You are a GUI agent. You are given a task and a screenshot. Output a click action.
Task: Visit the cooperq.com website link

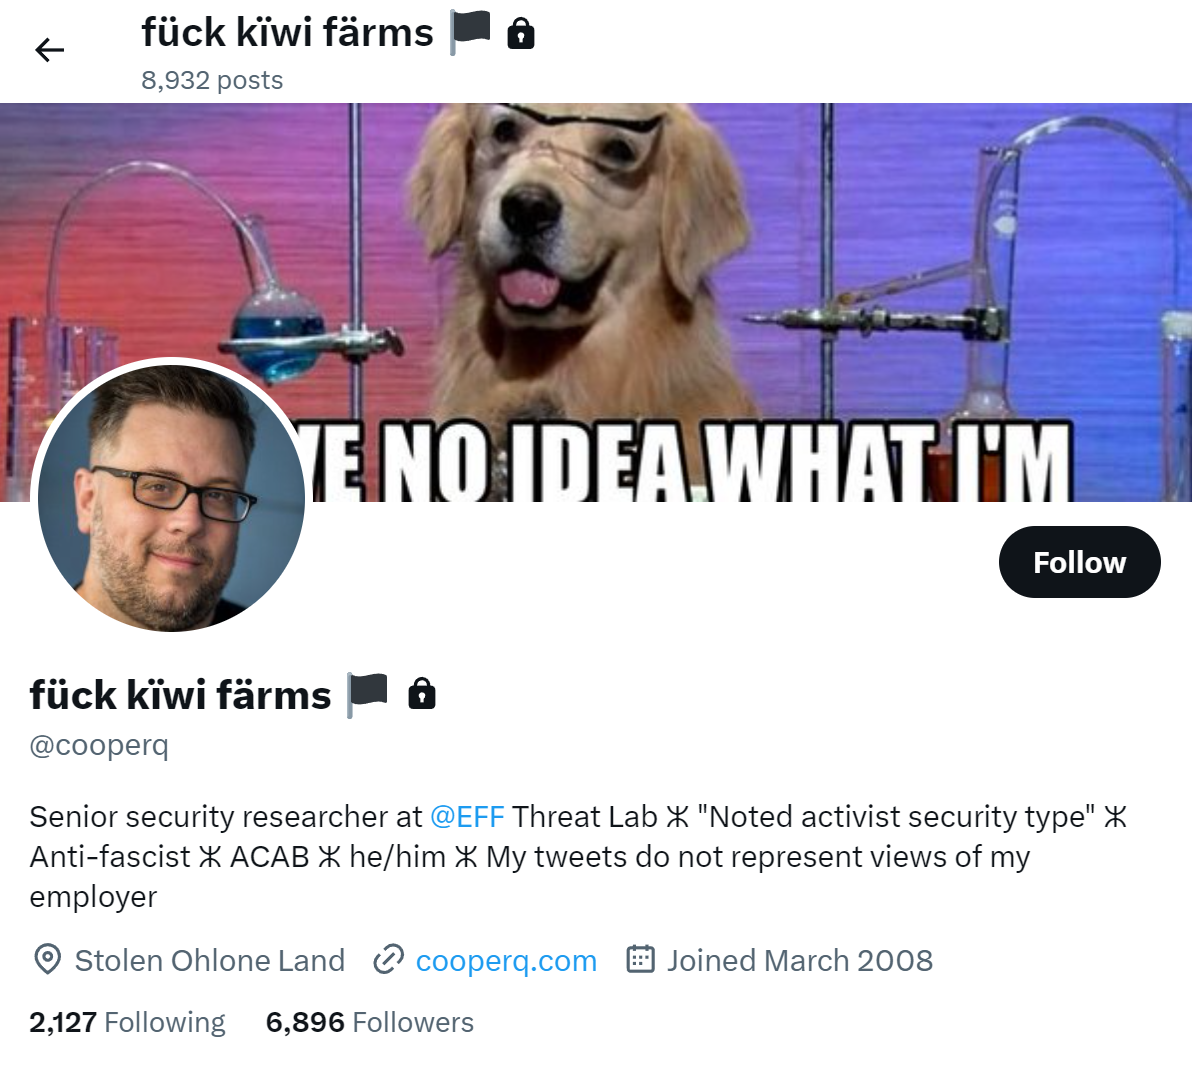pyautogui.click(x=506, y=960)
